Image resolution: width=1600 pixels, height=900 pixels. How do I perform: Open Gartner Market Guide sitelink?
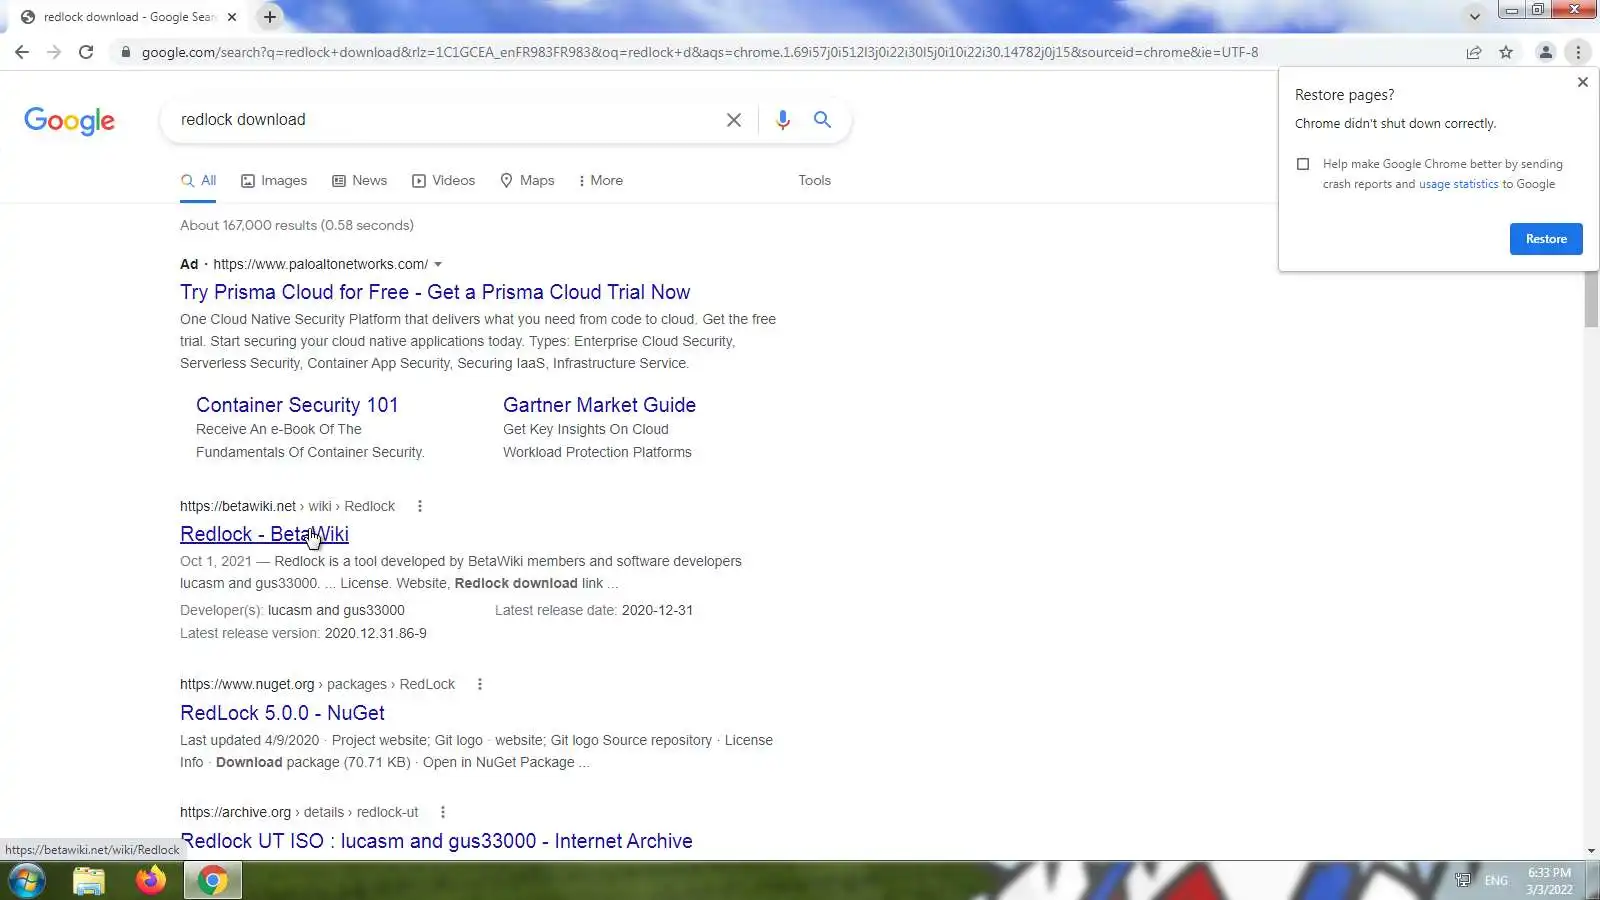599,405
